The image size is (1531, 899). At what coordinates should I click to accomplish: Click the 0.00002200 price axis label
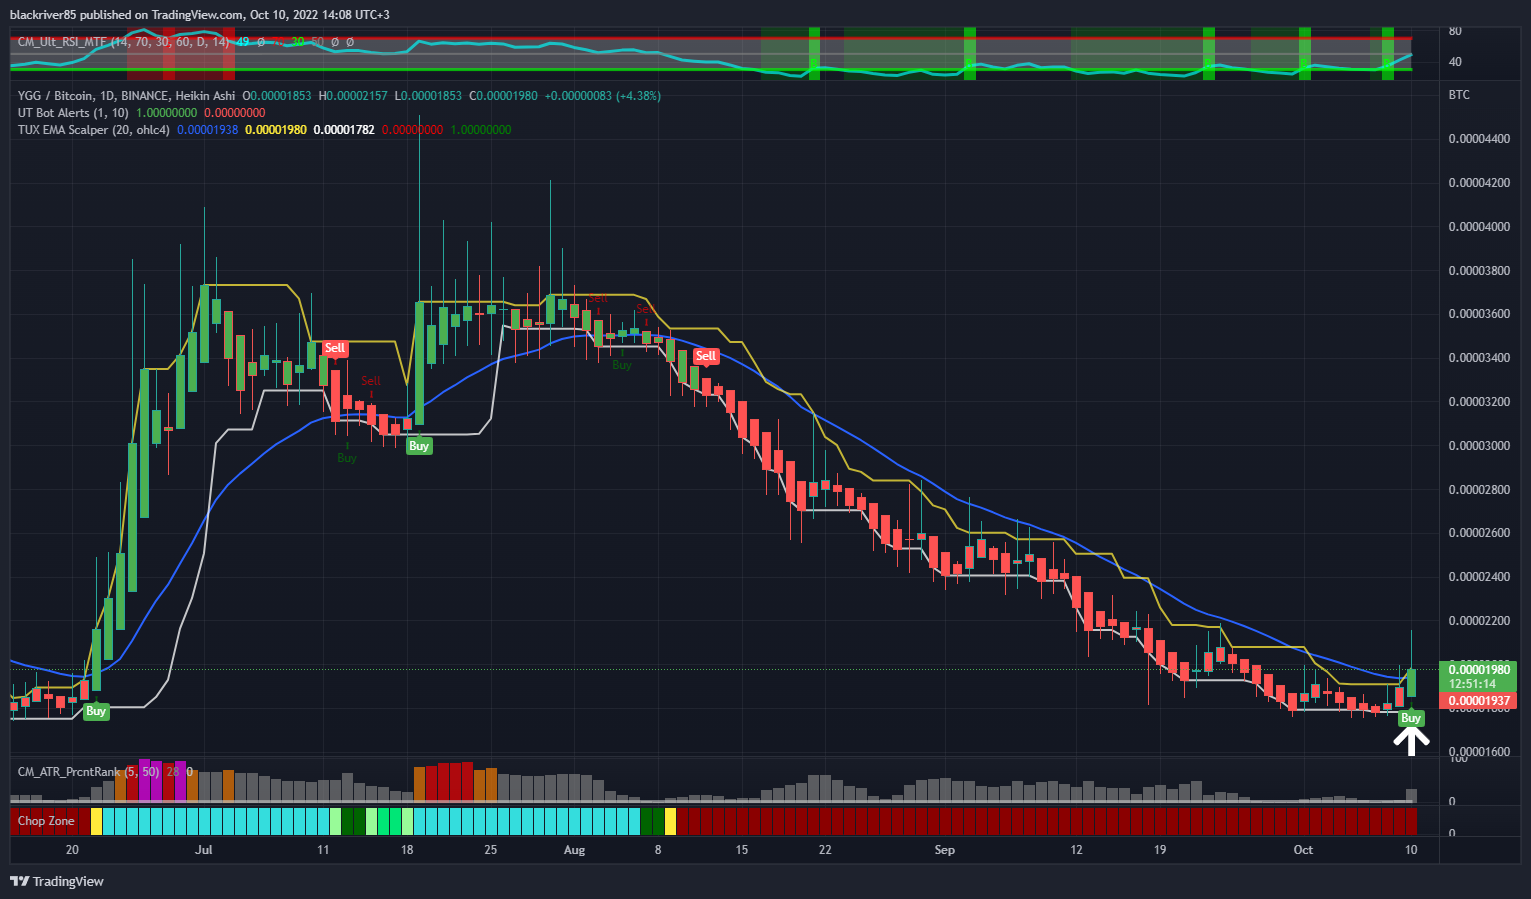[x=1479, y=621]
